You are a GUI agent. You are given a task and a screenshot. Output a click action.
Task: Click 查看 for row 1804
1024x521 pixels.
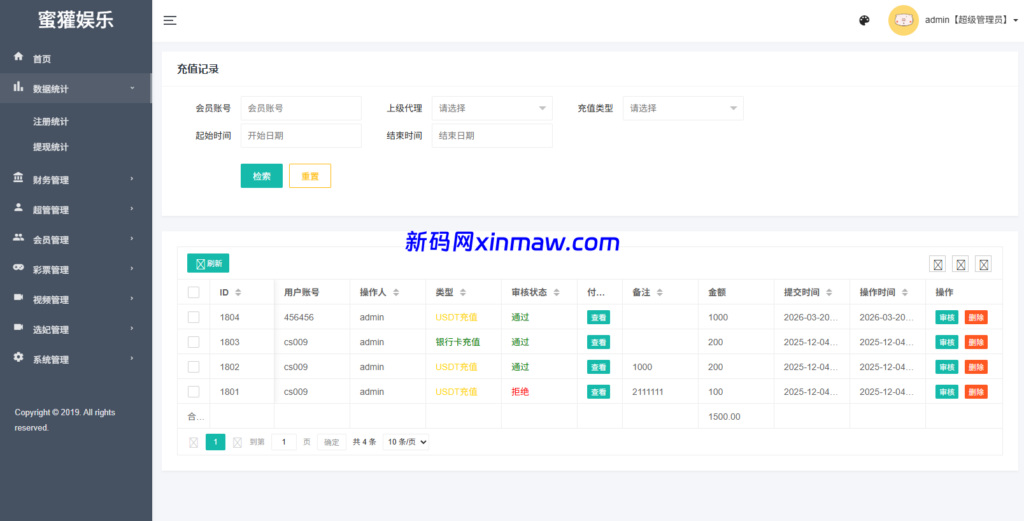tap(598, 317)
